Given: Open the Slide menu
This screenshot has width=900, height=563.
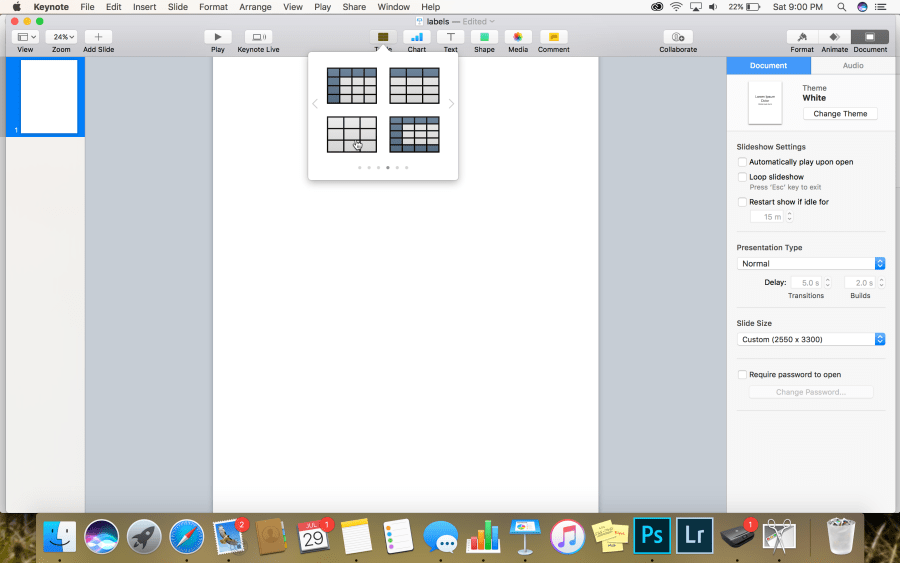Looking at the screenshot, I should tap(177, 7).
